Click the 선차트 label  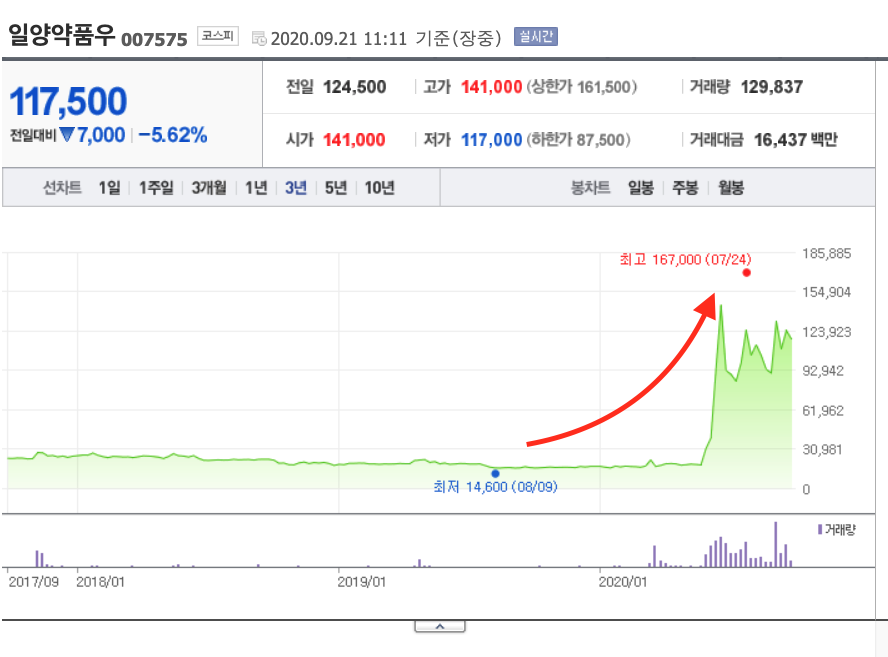tap(62, 187)
